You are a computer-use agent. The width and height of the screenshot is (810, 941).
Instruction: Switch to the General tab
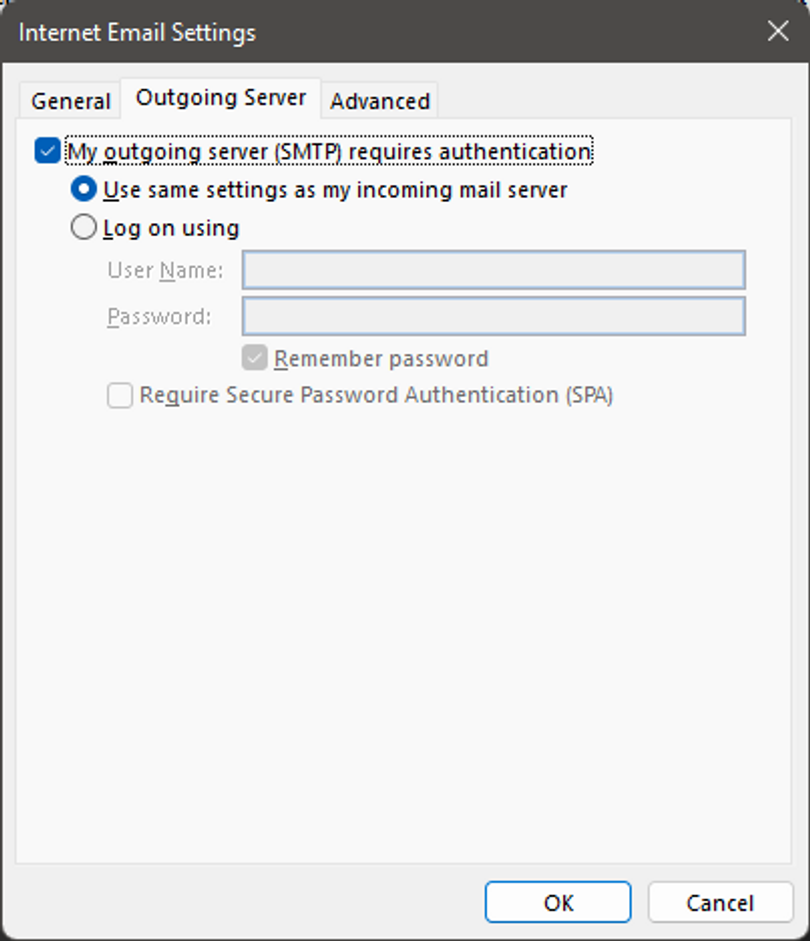(70, 101)
